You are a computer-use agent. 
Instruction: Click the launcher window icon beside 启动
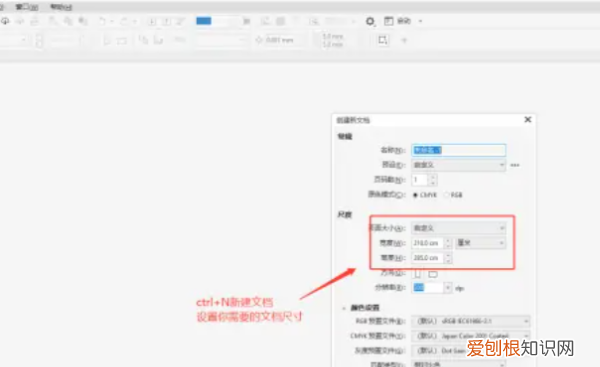pyautogui.click(x=388, y=21)
